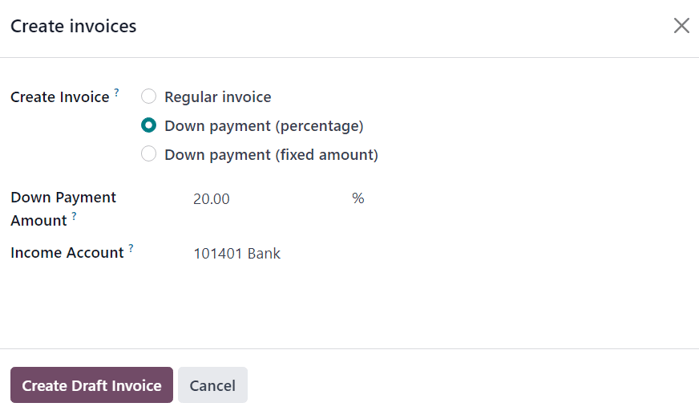
Task: Click the Down payment (percentage) label text
Action: pos(263,126)
